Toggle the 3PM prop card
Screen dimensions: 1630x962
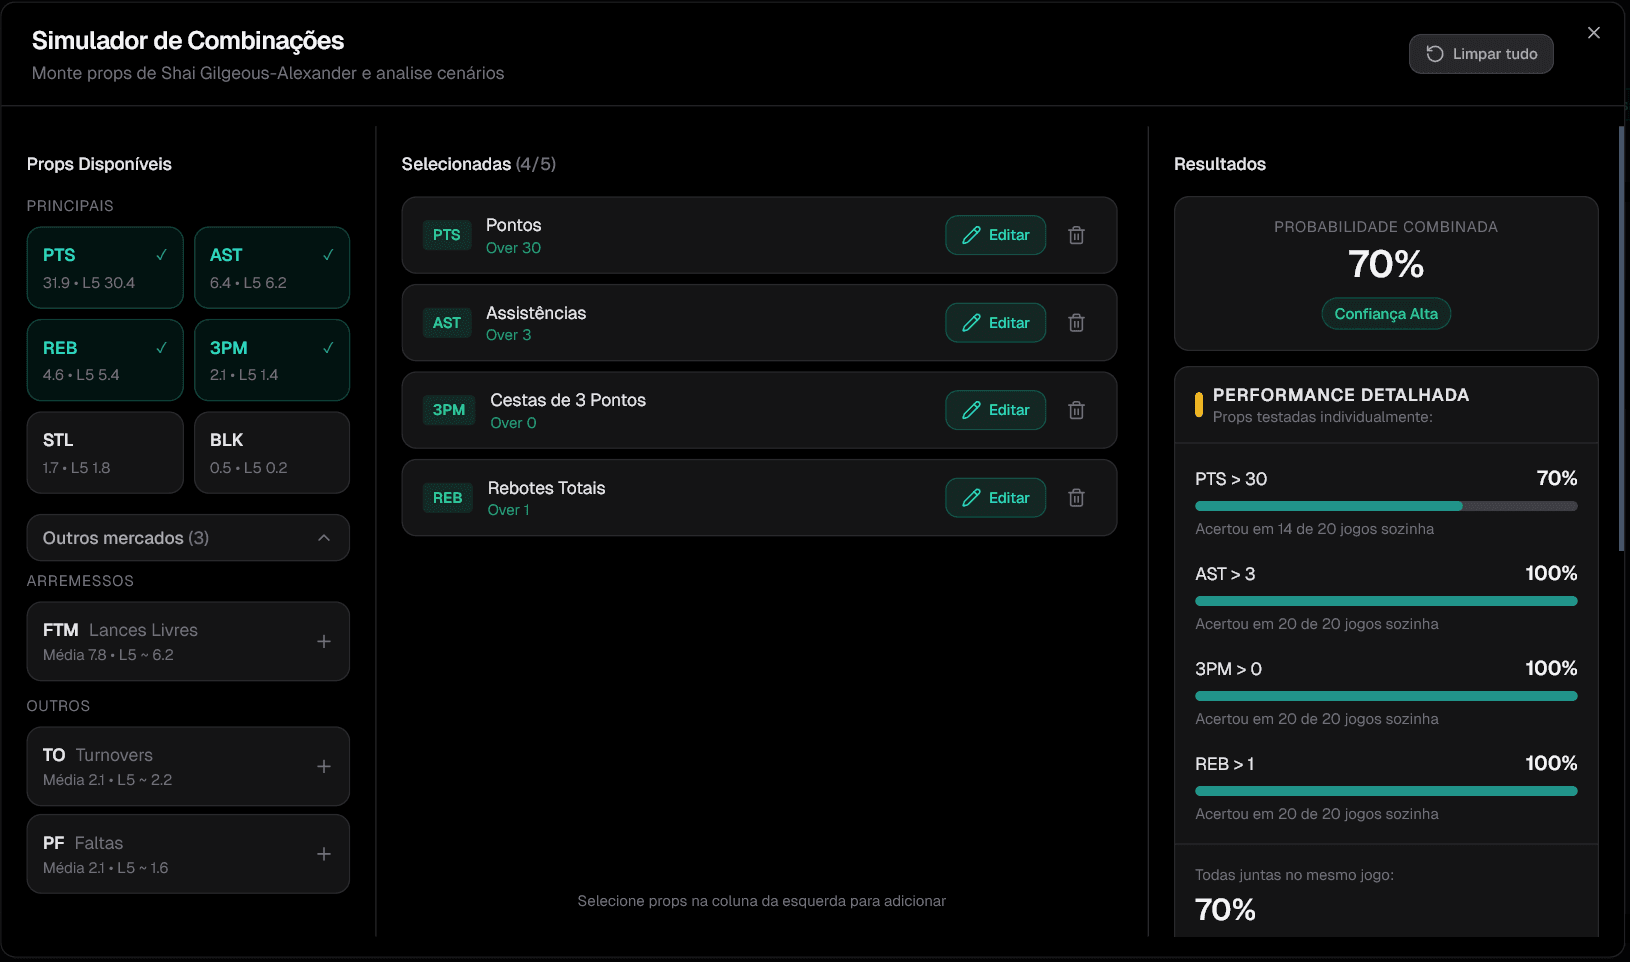tap(271, 360)
